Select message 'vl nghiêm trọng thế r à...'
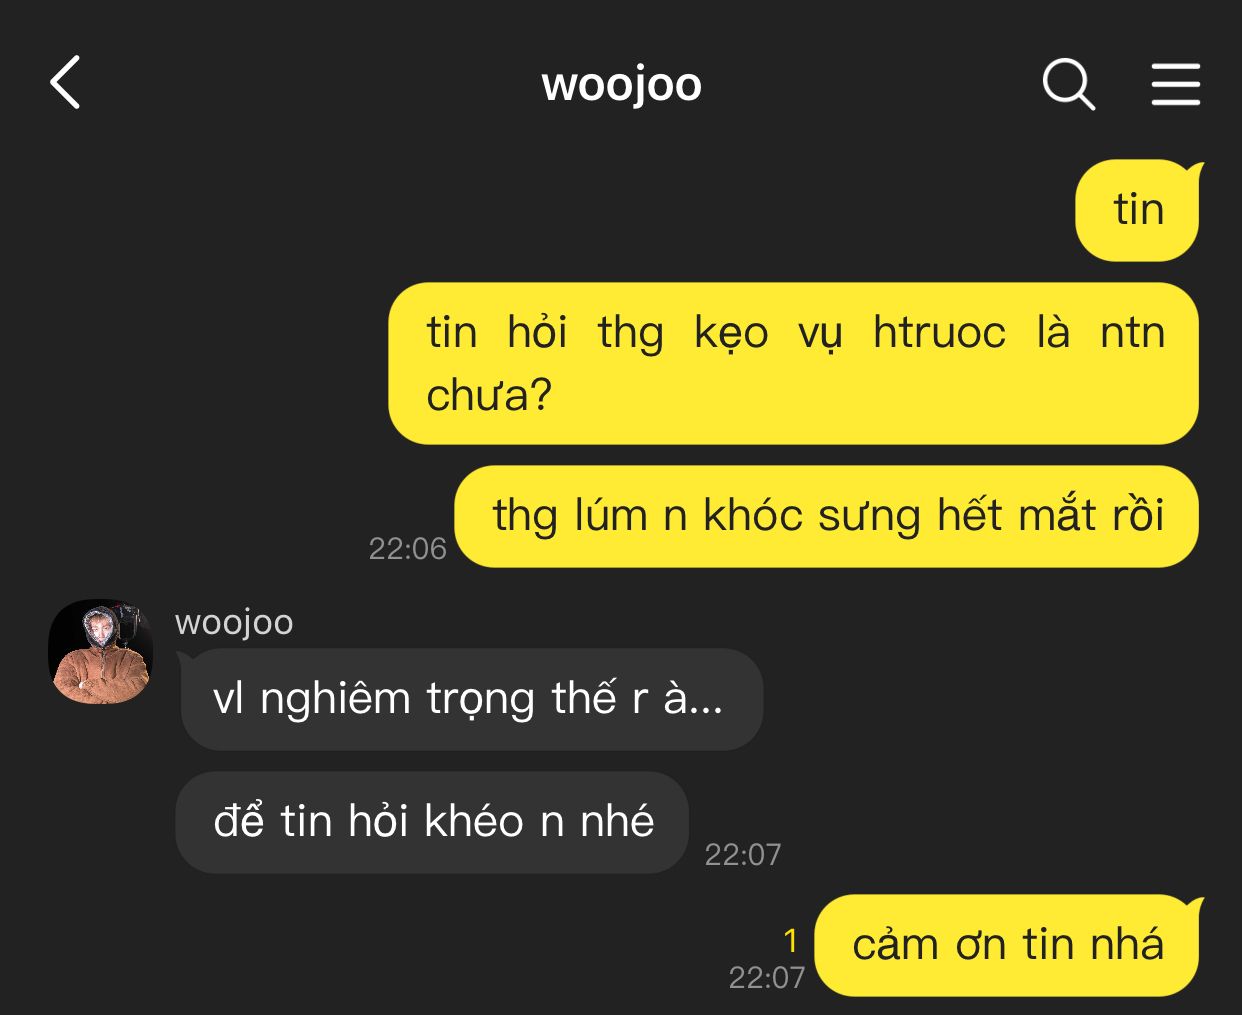 click(470, 699)
